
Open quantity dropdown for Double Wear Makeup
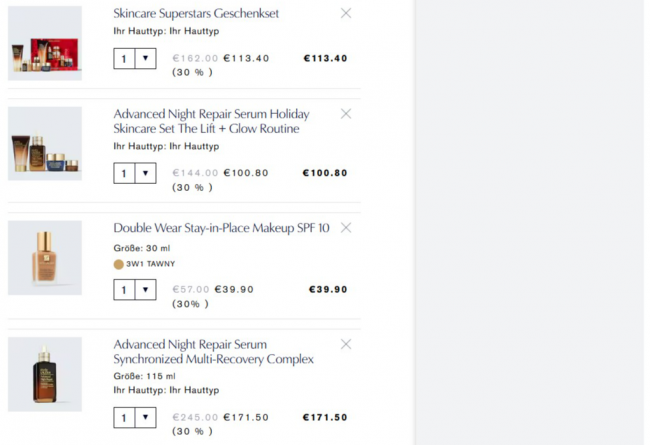point(135,290)
